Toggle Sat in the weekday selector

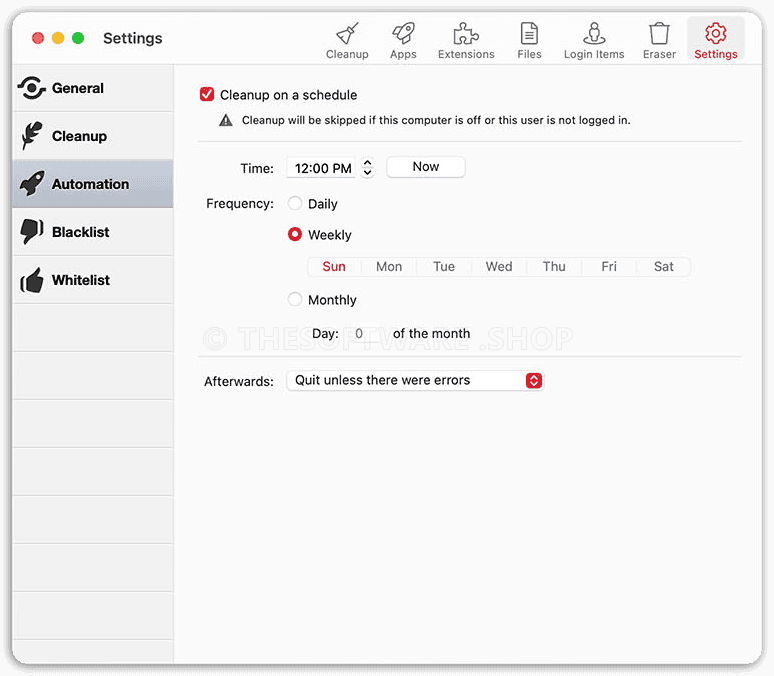[664, 267]
